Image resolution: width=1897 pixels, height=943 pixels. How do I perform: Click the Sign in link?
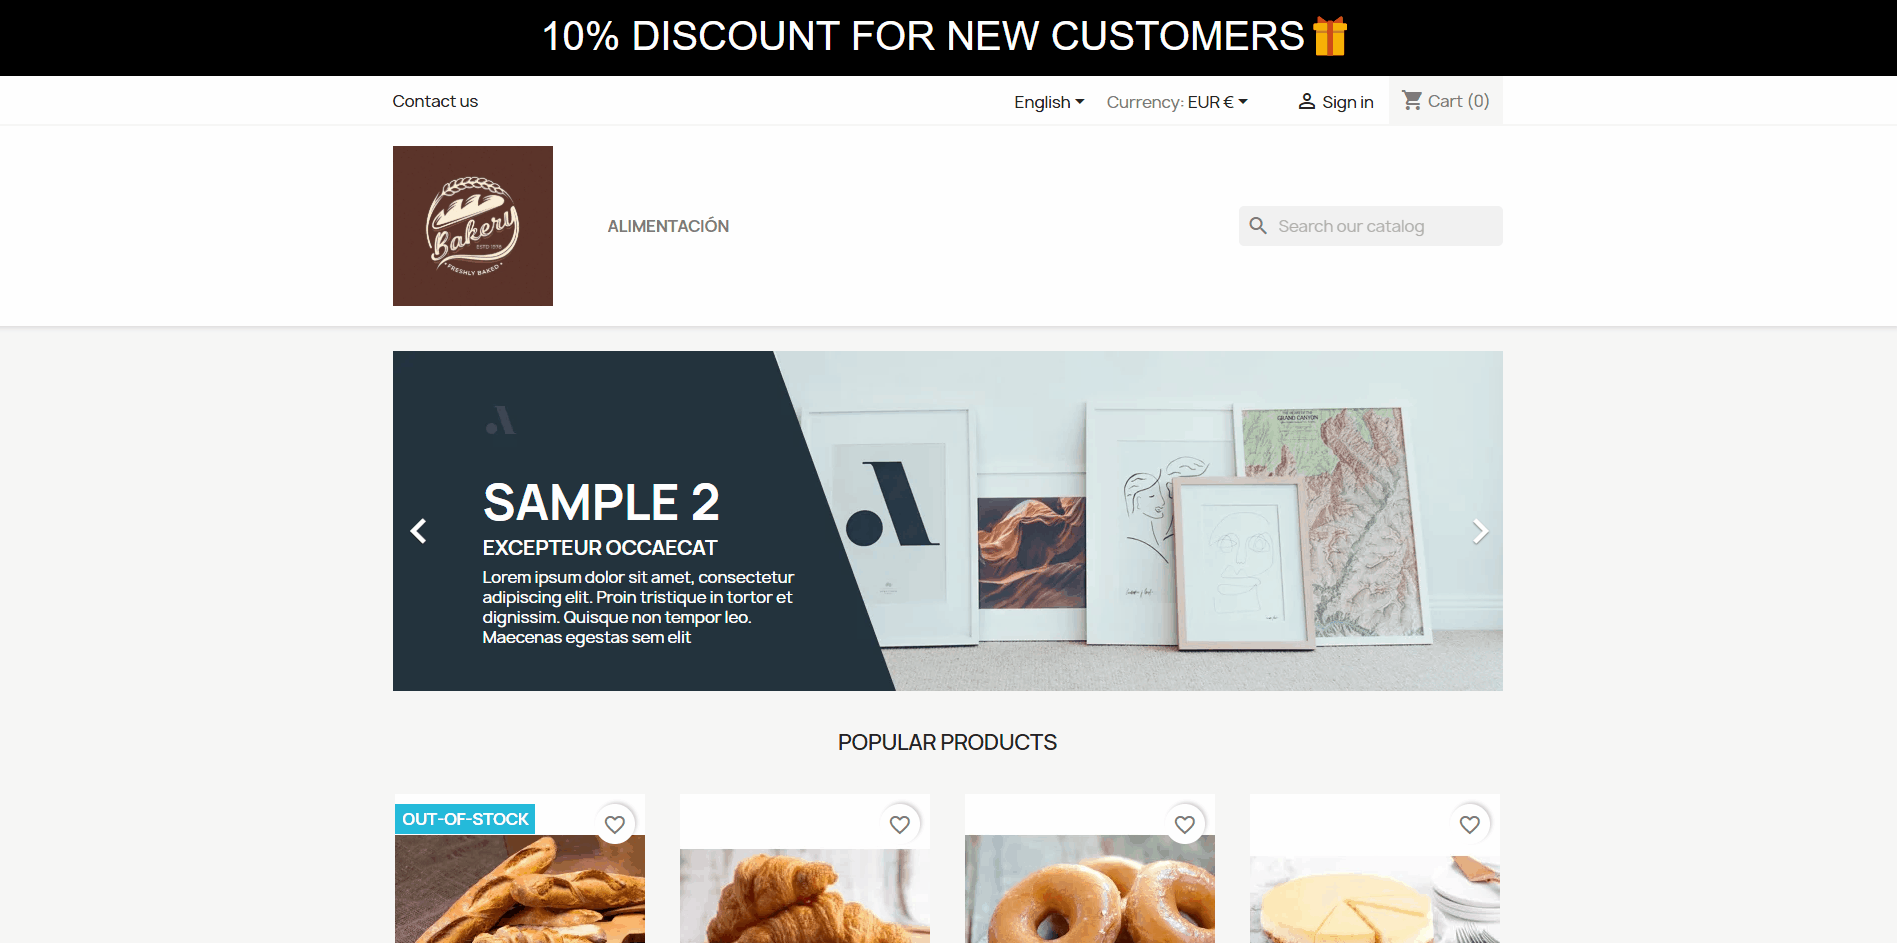(1348, 102)
